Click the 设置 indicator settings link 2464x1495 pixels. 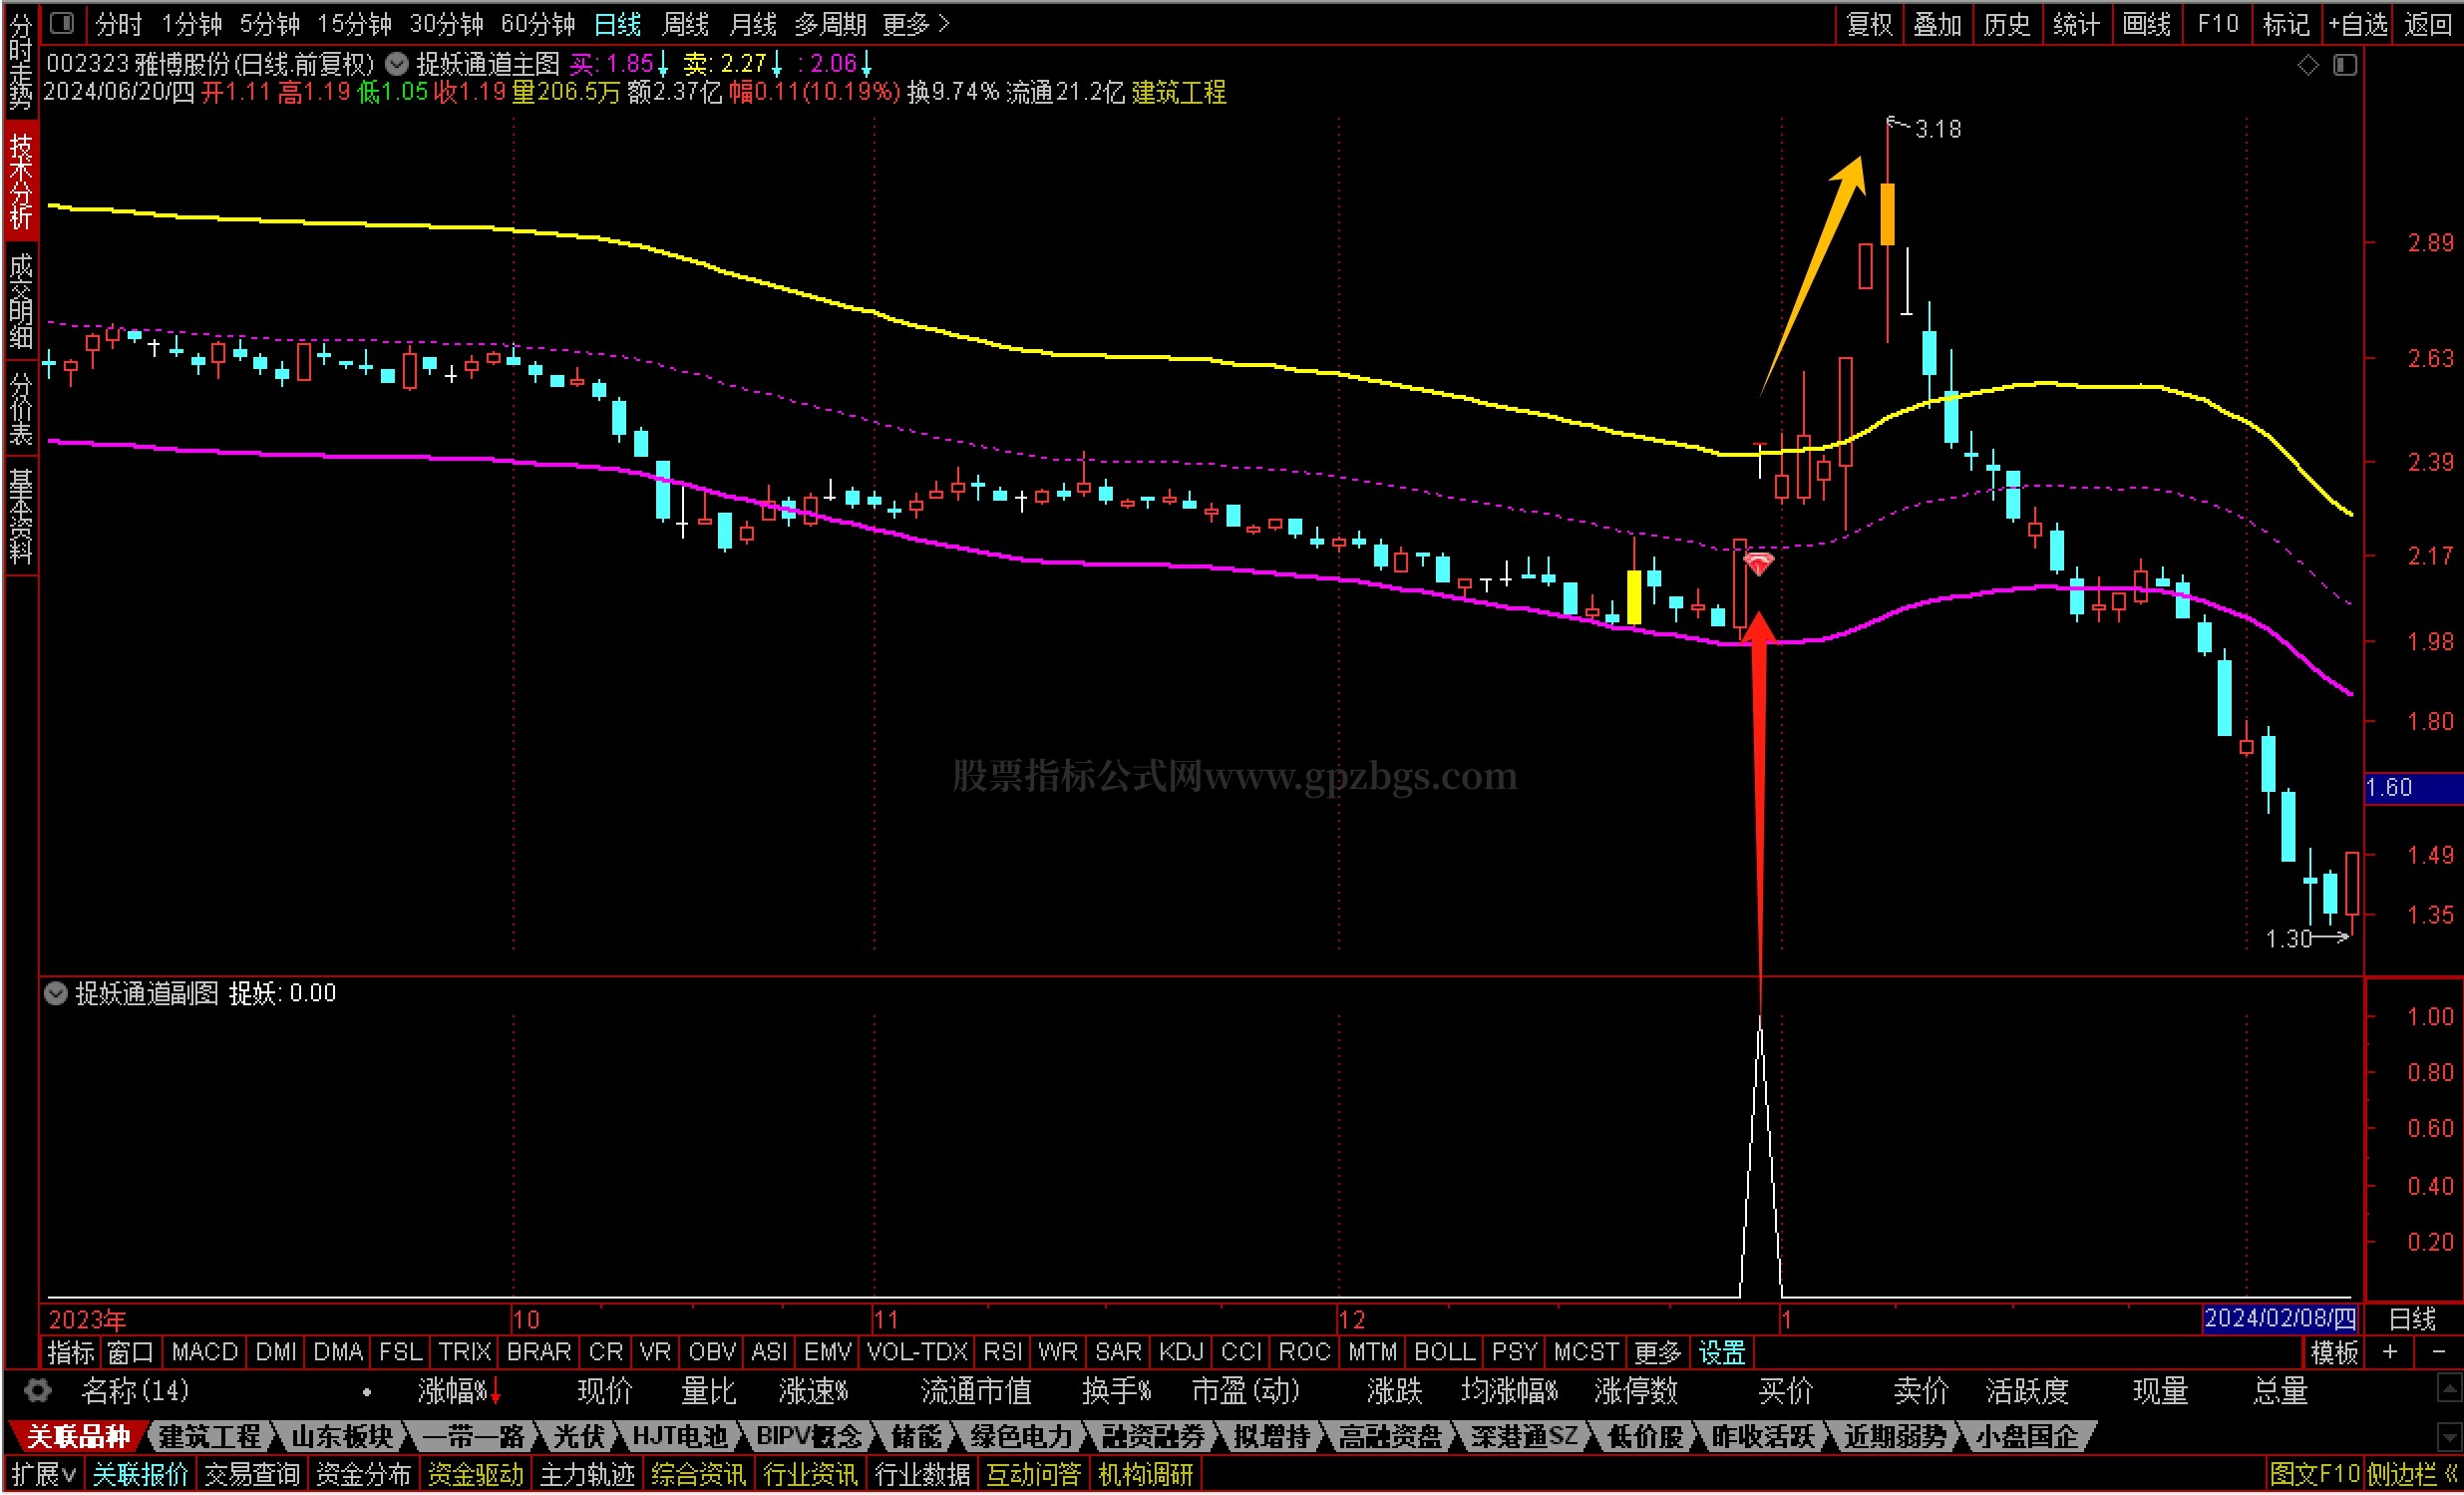pyautogui.click(x=1721, y=1352)
